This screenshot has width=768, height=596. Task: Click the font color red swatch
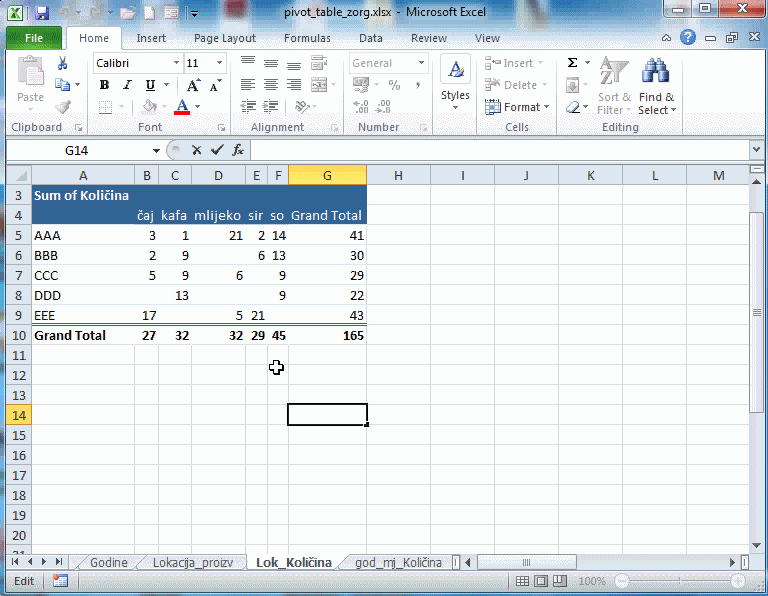[182, 107]
